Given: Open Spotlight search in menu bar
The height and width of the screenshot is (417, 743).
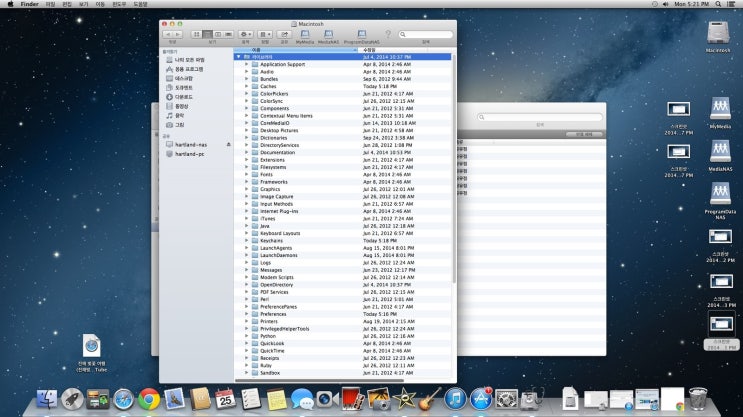Looking at the screenshot, I should point(718,4).
